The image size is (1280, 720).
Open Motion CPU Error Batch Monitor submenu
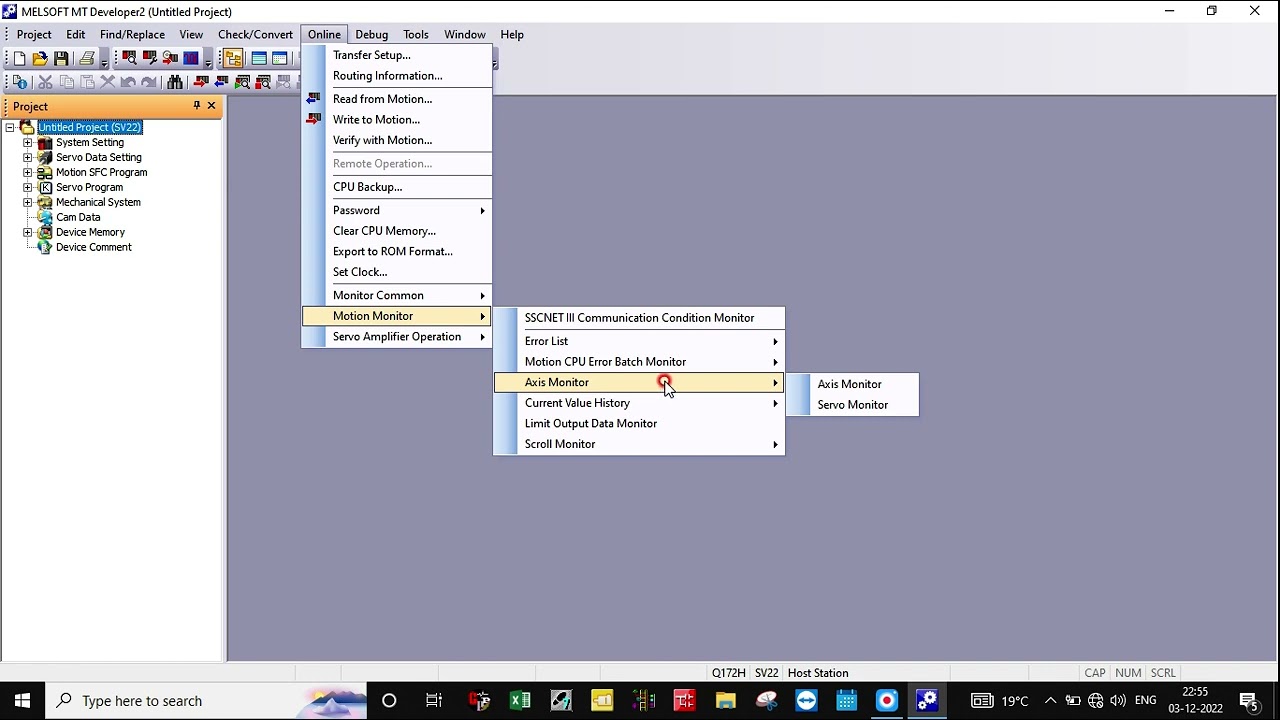pyautogui.click(x=639, y=362)
